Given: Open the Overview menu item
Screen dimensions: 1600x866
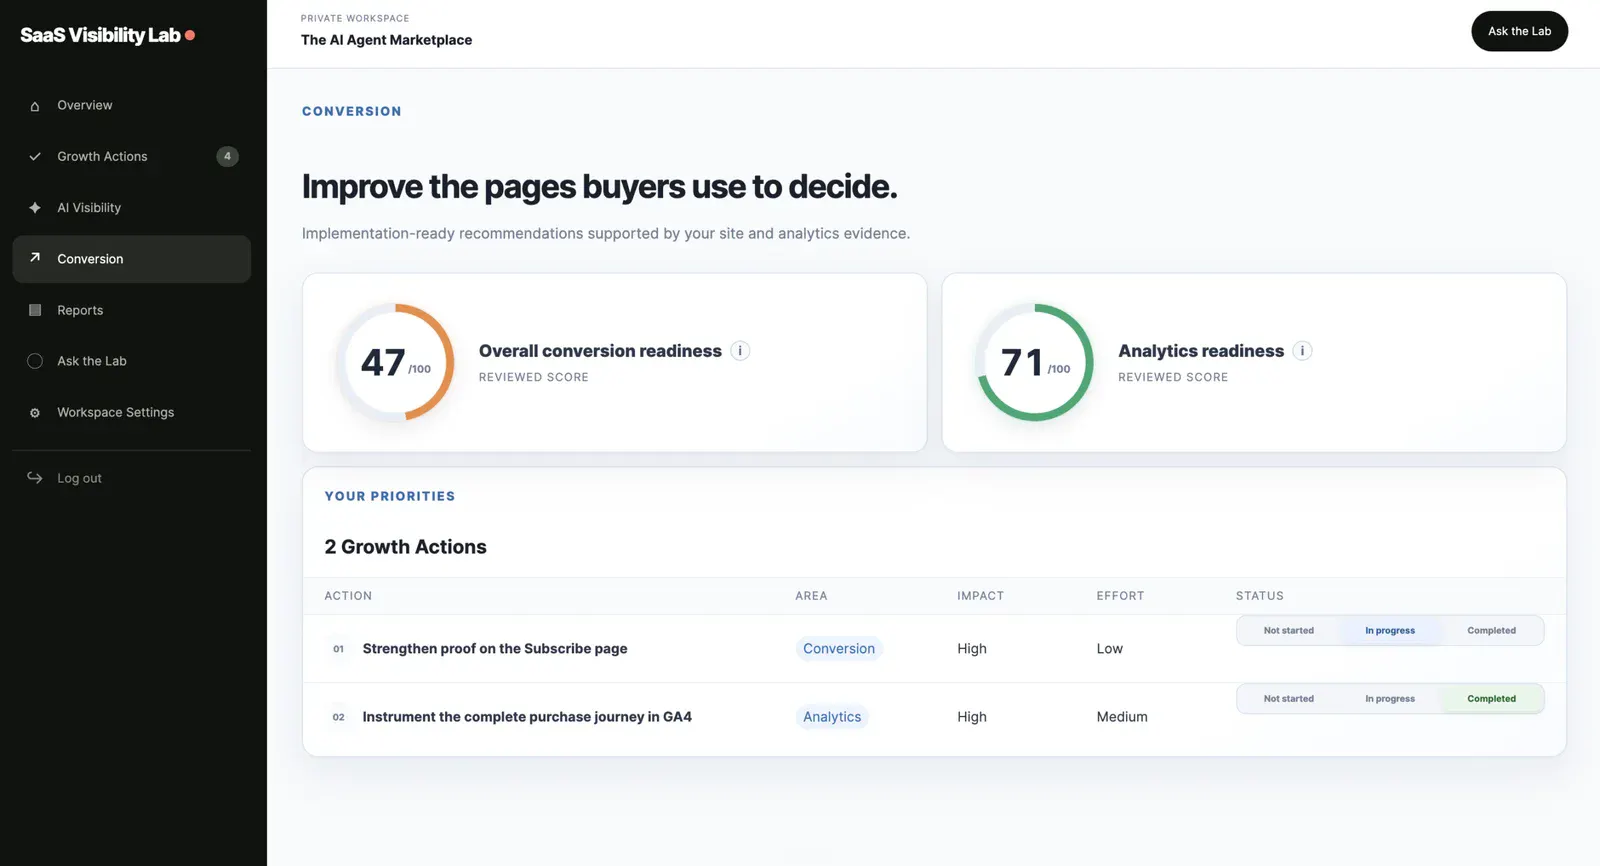Looking at the screenshot, I should [132, 105].
